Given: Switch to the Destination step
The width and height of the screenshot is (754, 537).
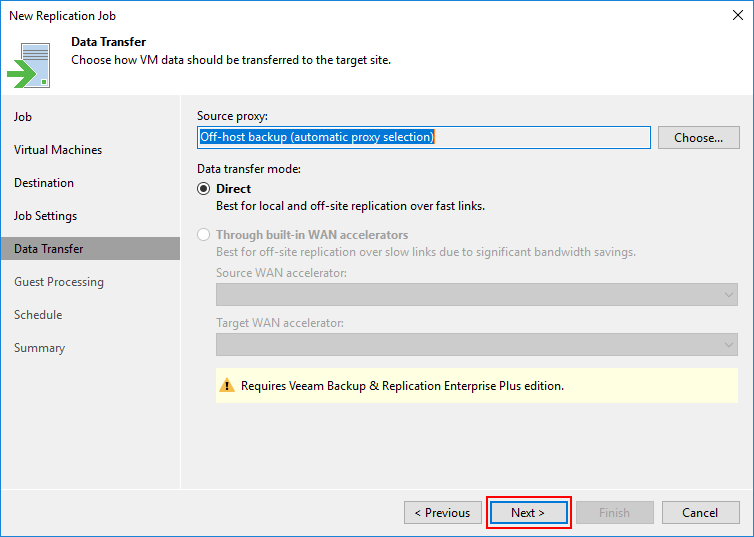Looking at the screenshot, I should [44, 183].
